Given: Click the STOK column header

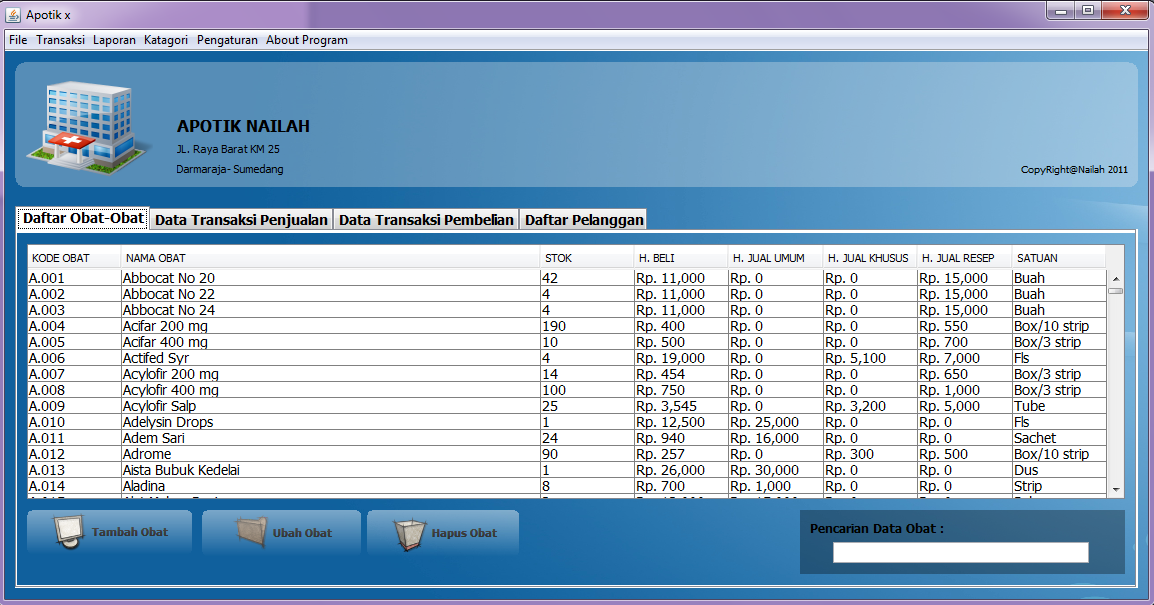Looking at the screenshot, I should click(587, 258).
